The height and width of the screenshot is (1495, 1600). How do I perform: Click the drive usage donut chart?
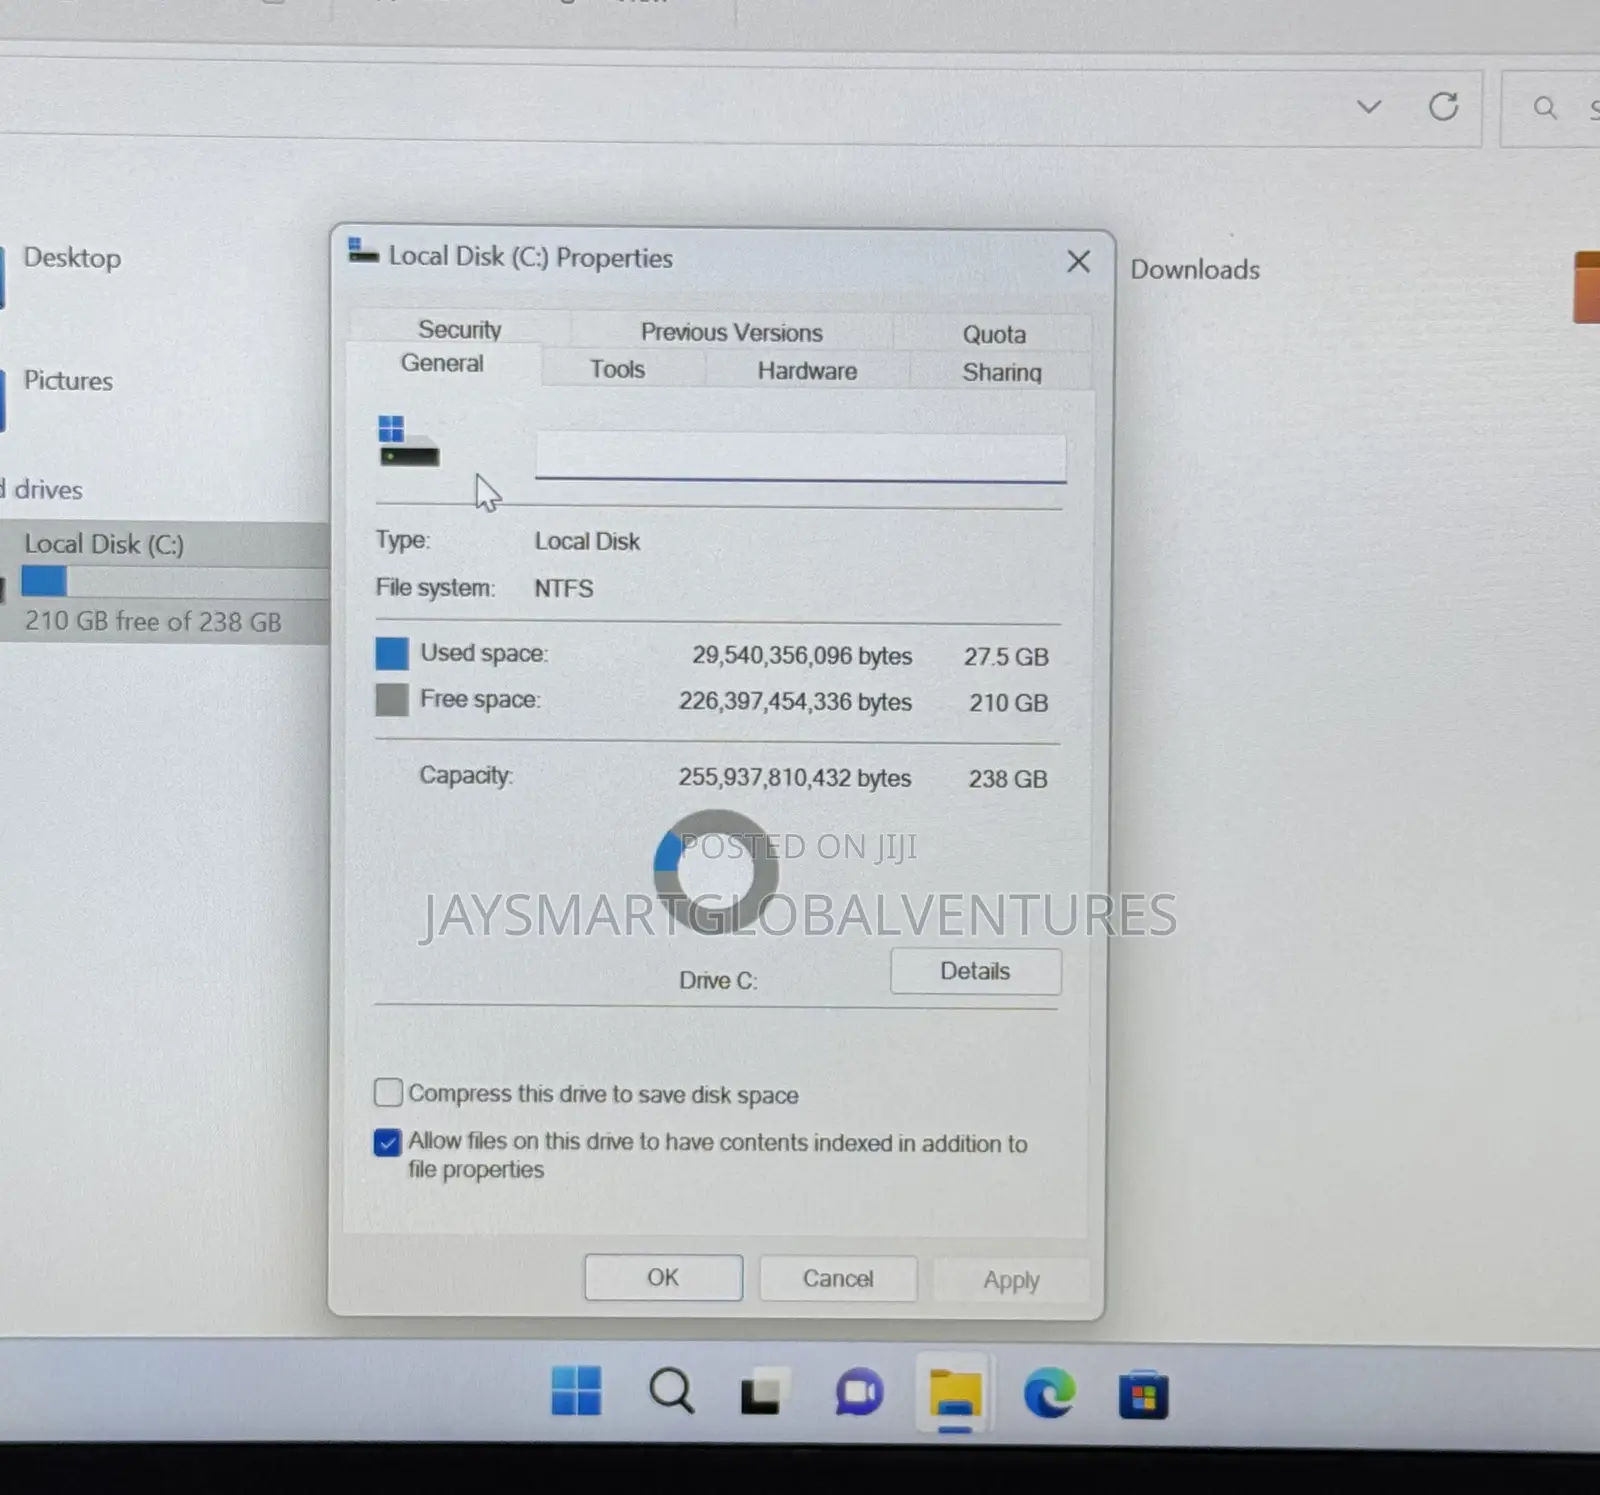(x=716, y=872)
